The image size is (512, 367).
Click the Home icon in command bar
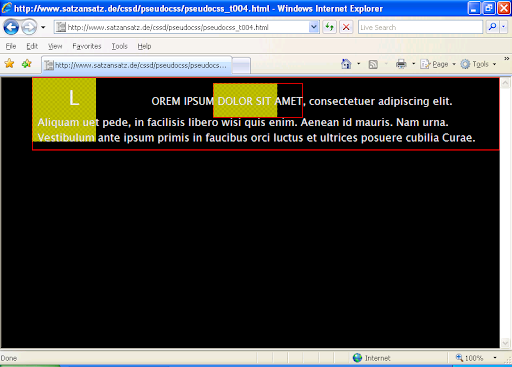point(346,64)
